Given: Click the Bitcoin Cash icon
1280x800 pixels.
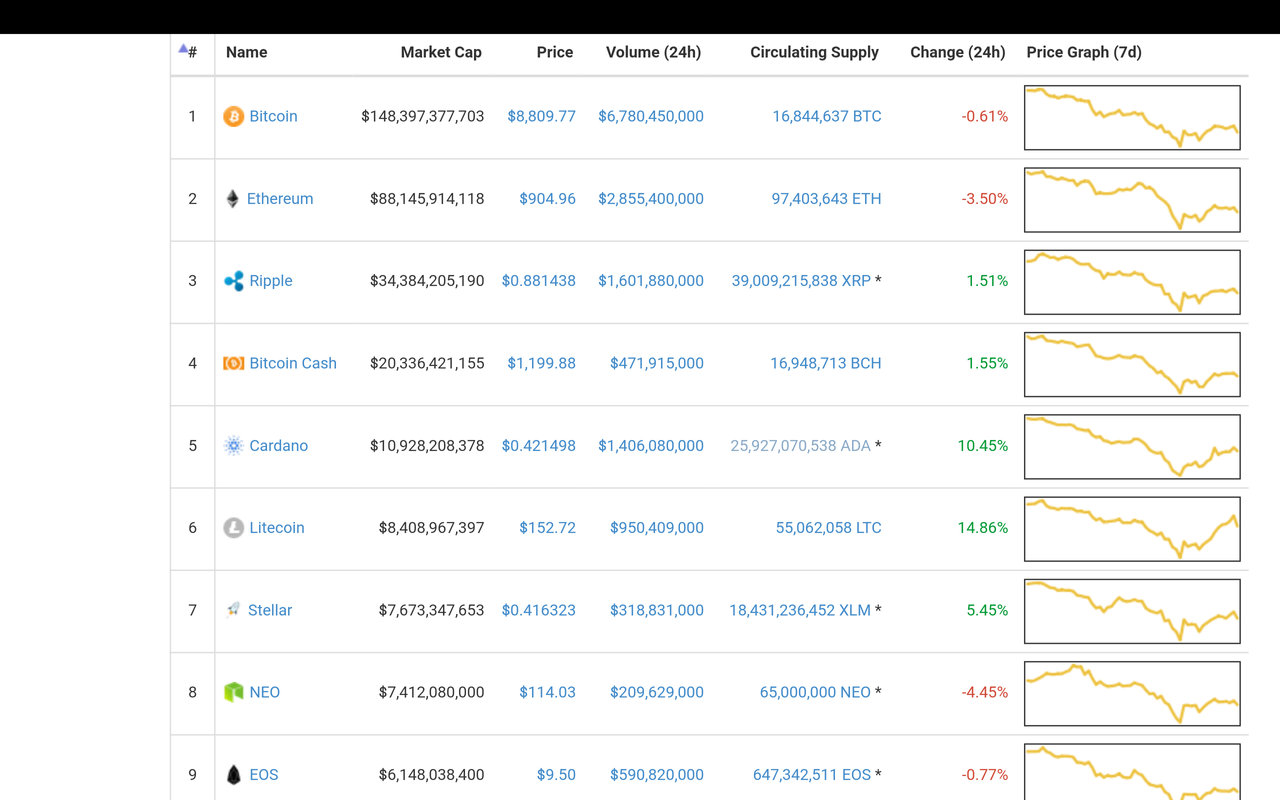Looking at the screenshot, I should tap(233, 363).
